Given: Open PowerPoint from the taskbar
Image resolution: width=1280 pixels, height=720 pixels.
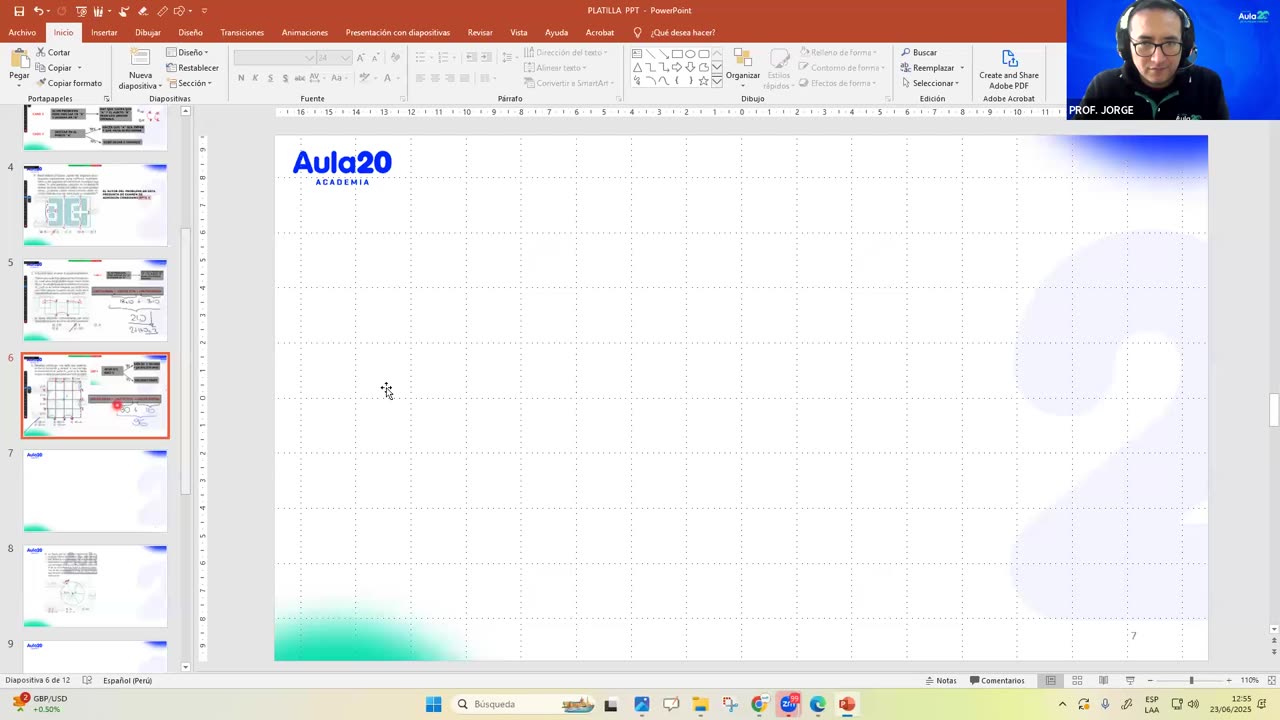Looking at the screenshot, I should coord(847,704).
